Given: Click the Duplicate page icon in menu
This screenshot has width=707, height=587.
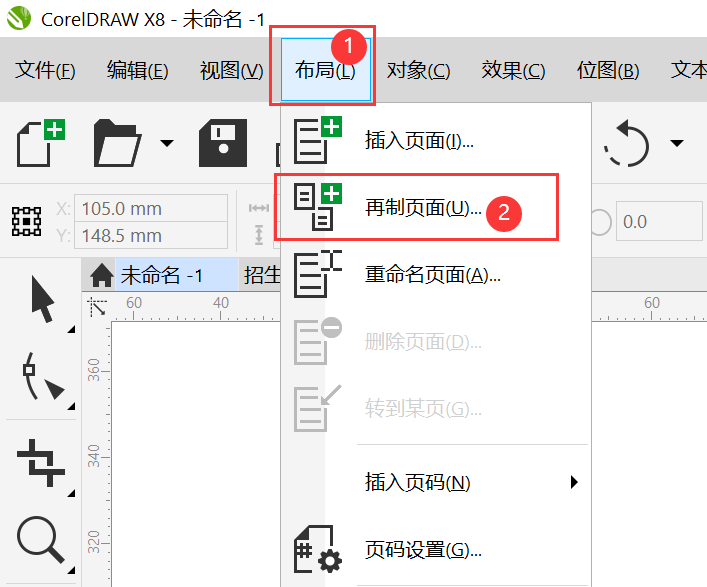Looking at the screenshot, I should click(x=317, y=207).
